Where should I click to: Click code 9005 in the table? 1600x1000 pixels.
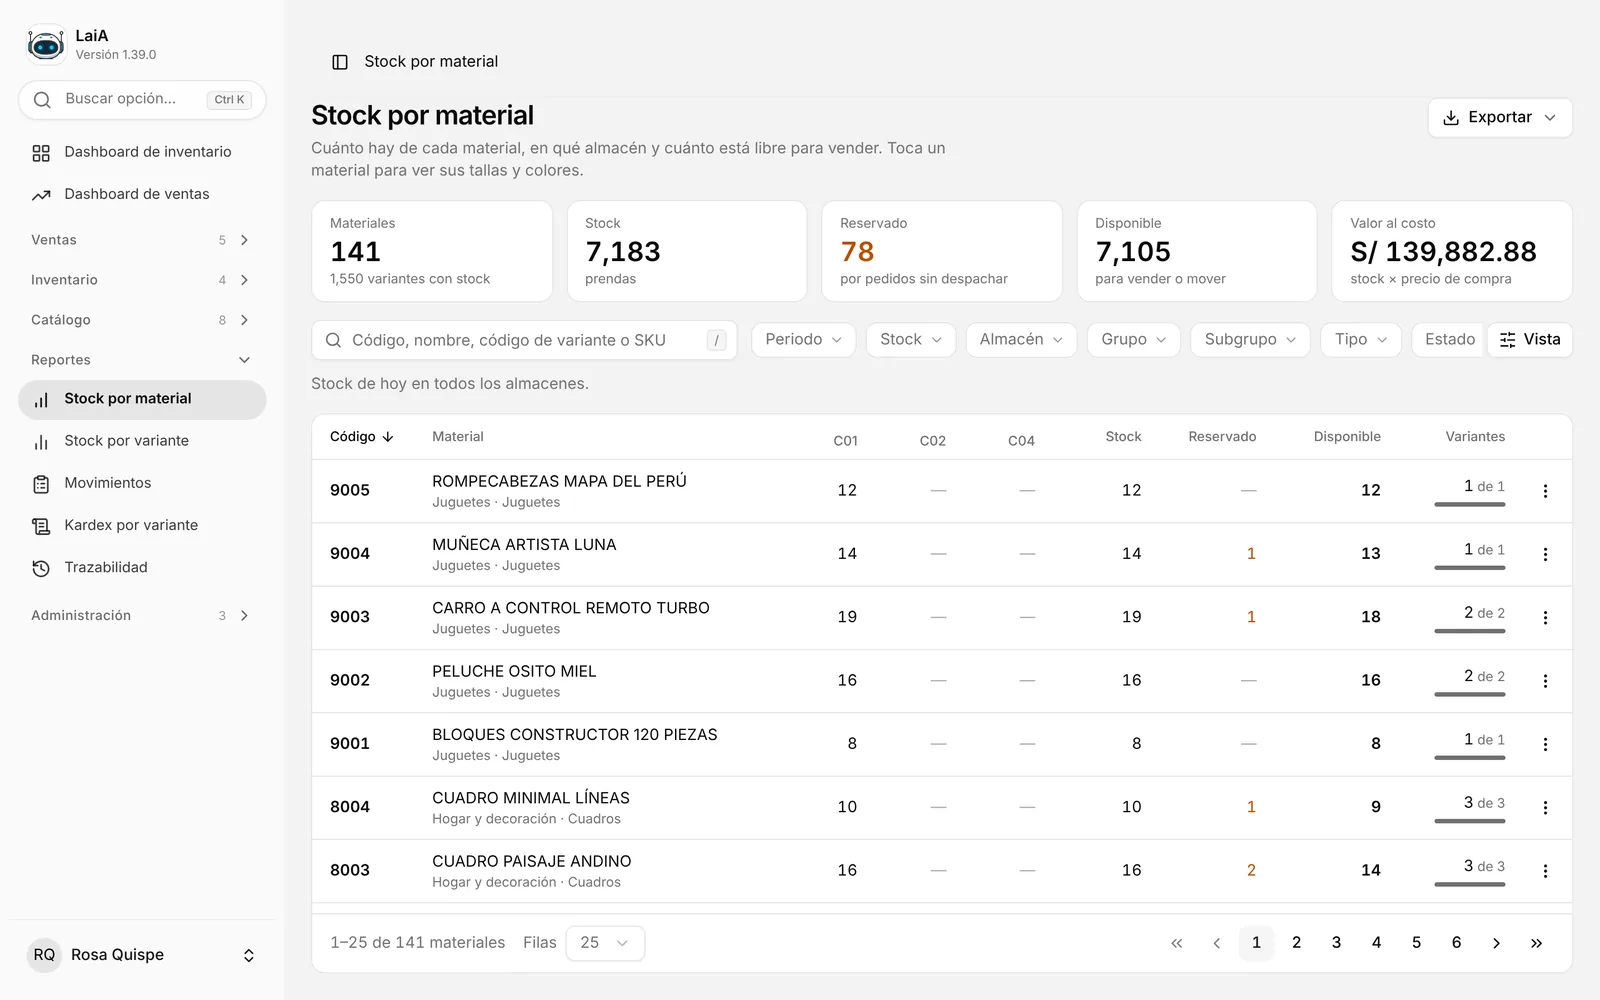coord(350,490)
